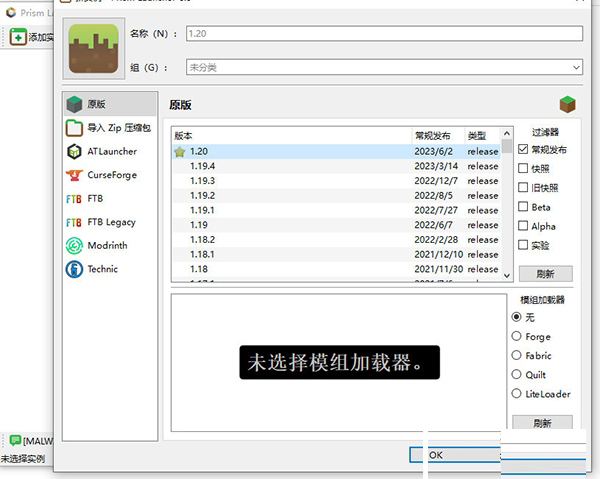The height and width of the screenshot is (479, 600).
Task: Click the version list scrollbar thumb
Action: click(x=507, y=147)
